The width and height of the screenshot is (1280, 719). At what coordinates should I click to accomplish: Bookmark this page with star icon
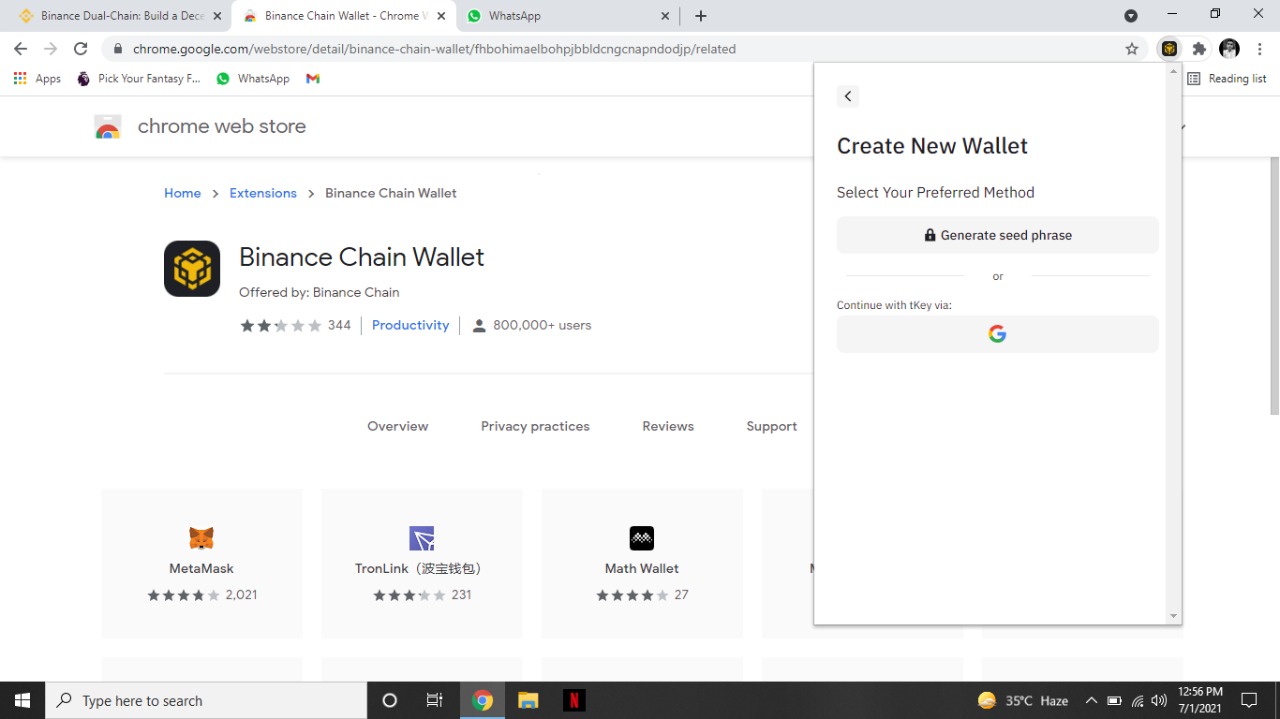tap(1132, 48)
